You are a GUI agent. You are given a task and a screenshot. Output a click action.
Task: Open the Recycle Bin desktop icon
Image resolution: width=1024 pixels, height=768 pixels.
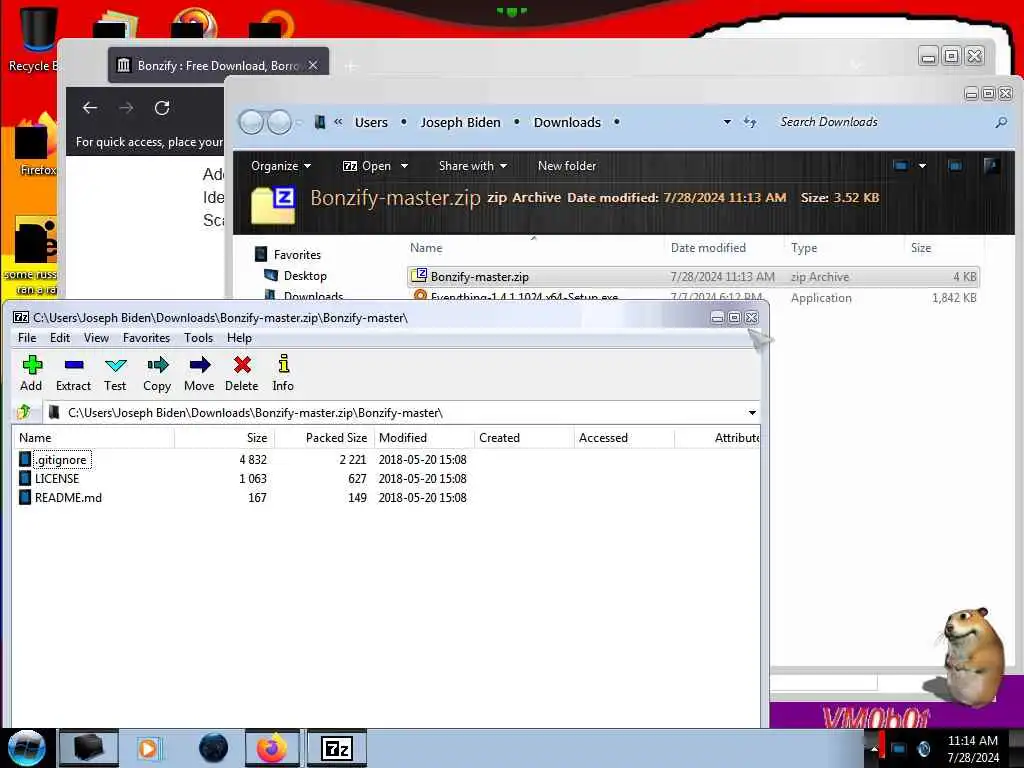tap(37, 38)
